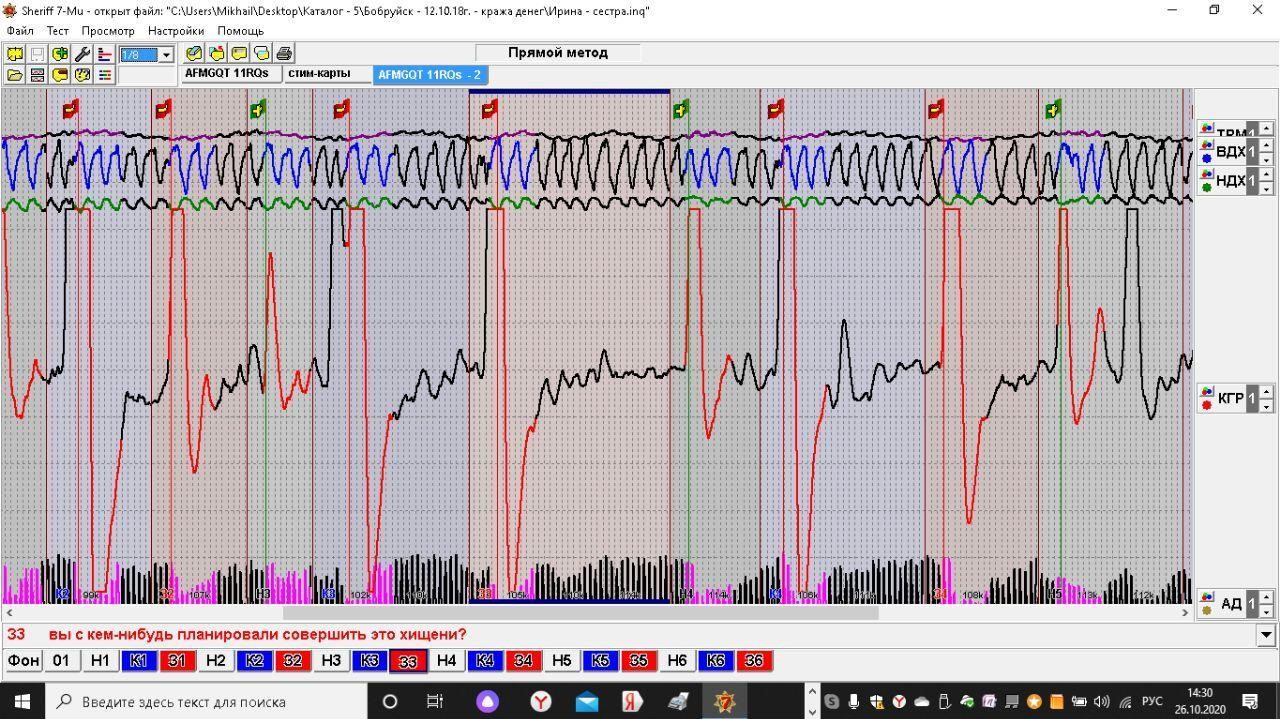Image resolution: width=1280 pixels, height=719 pixels.
Task: Click the plain yellow note toolbar icon
Action: pyautogui.click(x=239, y=53)
